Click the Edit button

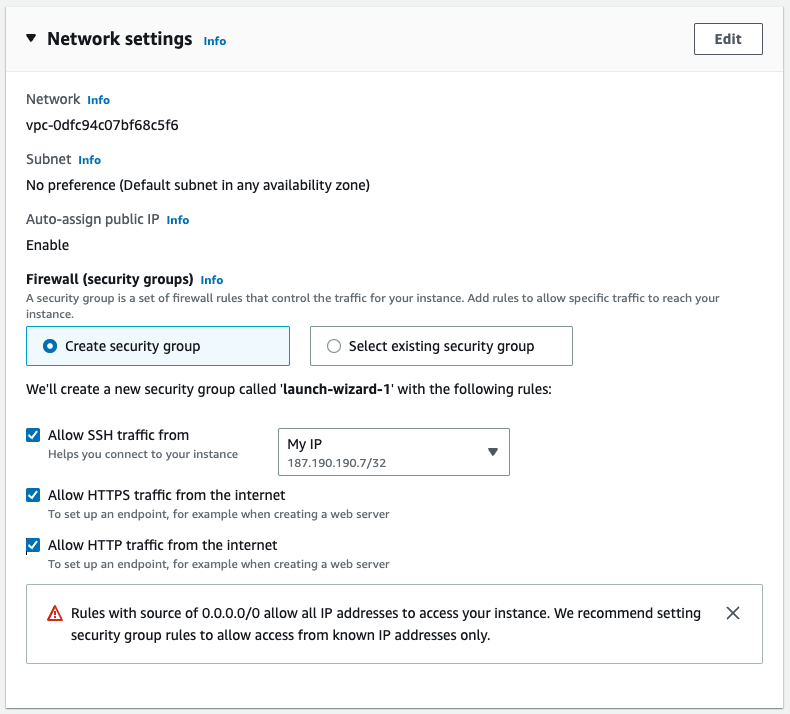tap(727, 39)
